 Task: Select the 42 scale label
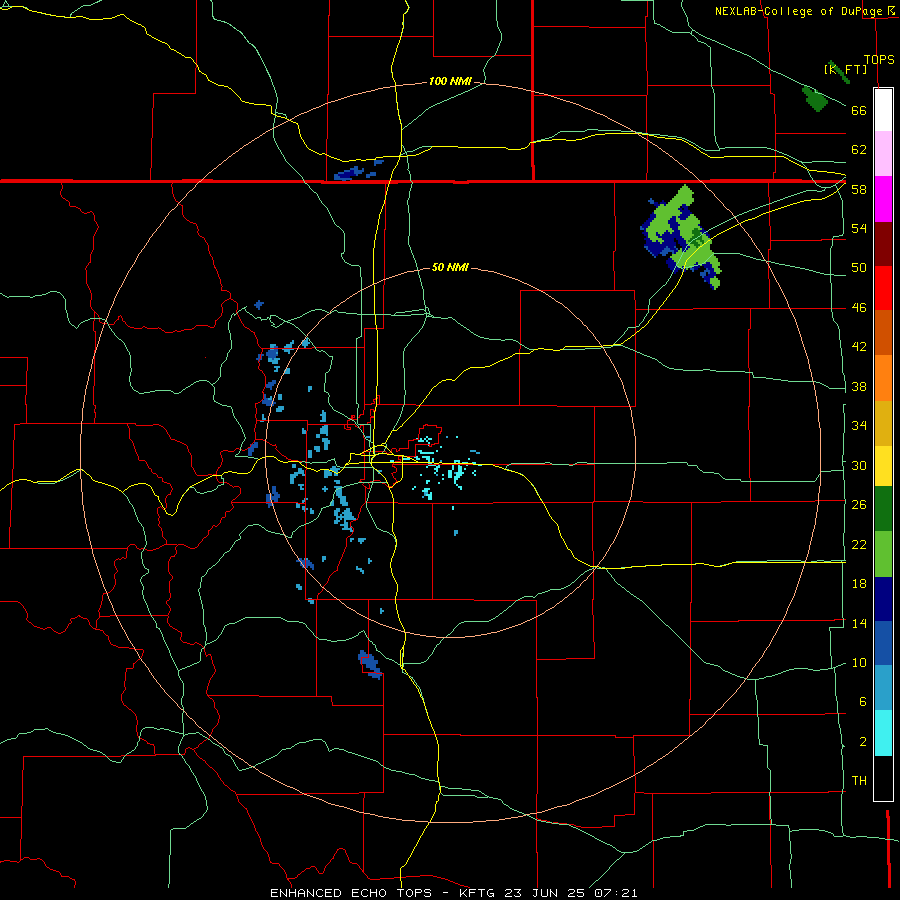click(859, 347)
